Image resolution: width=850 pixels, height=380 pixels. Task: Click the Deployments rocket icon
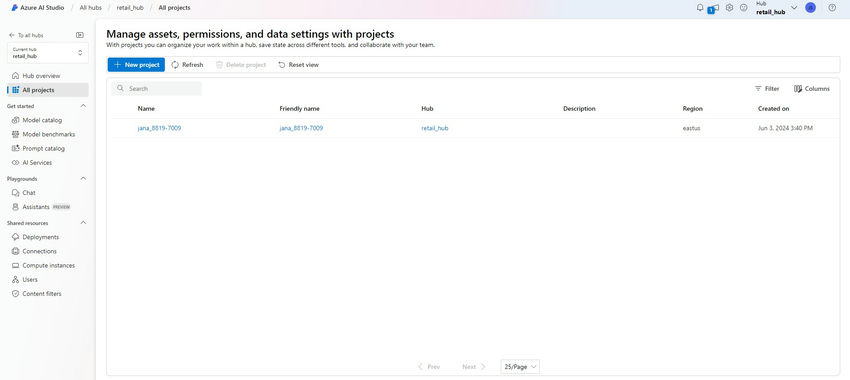pyautogui.click(x=15, y=237)
